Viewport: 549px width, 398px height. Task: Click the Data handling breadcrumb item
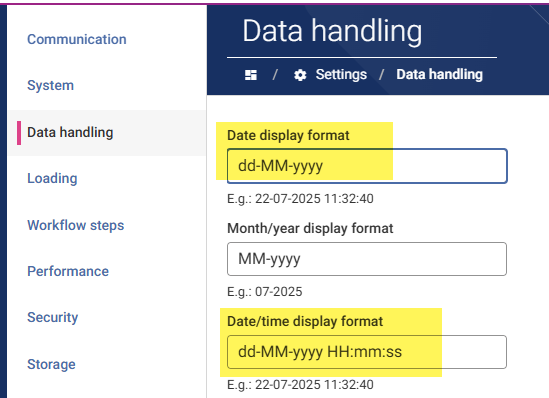point(439,74)
